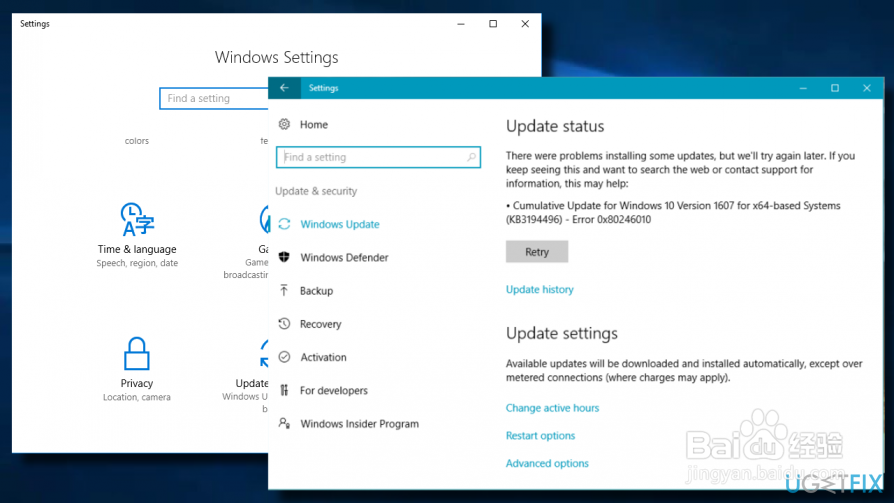The height and width of the screenshot is (504, 894).
Task: Open Restart options link
Action: tap(541, 436)
